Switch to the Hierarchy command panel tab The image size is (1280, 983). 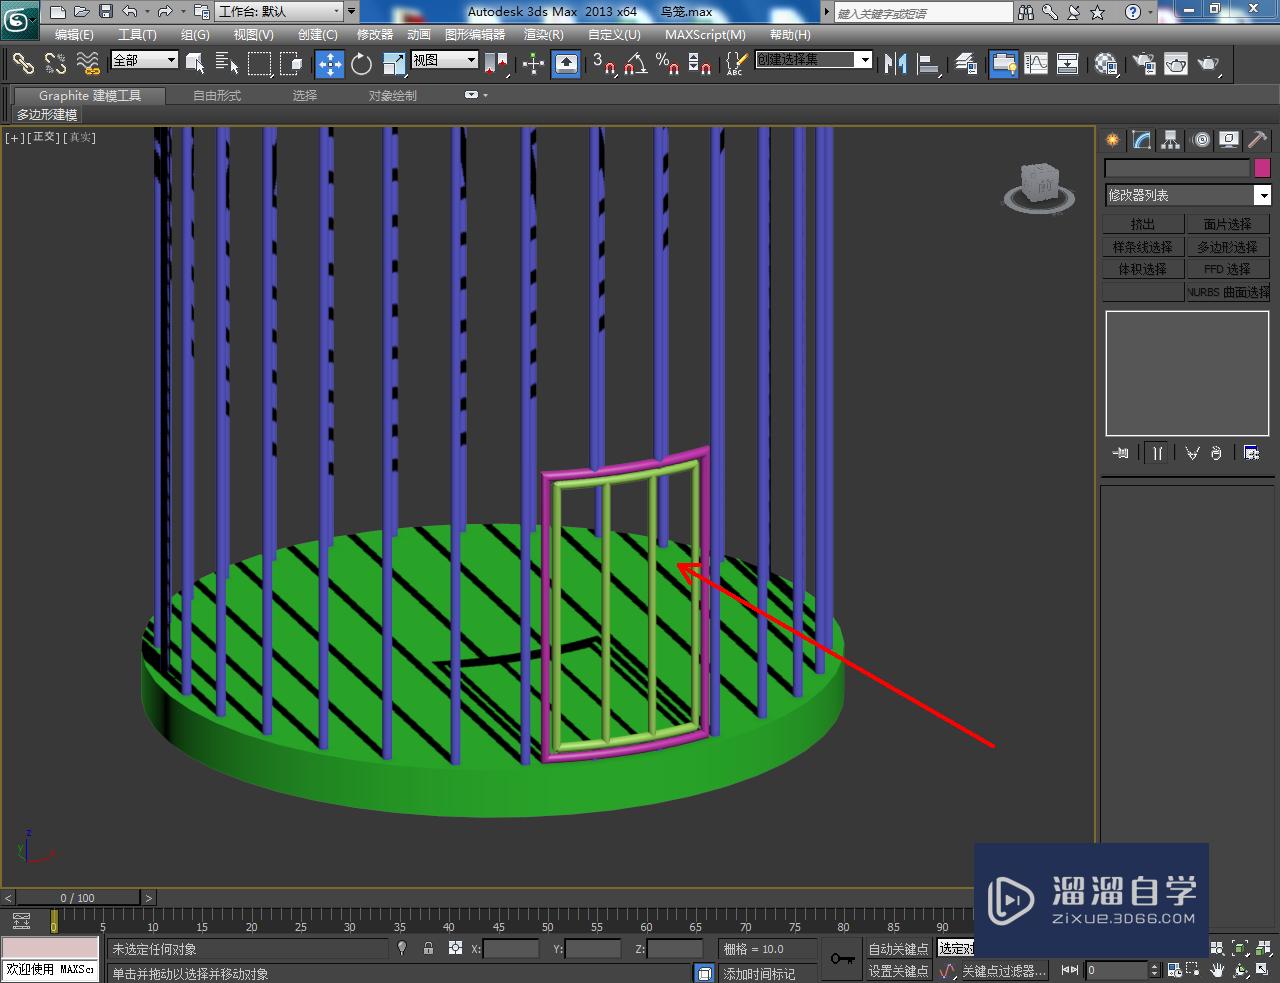click(1171, 140)
